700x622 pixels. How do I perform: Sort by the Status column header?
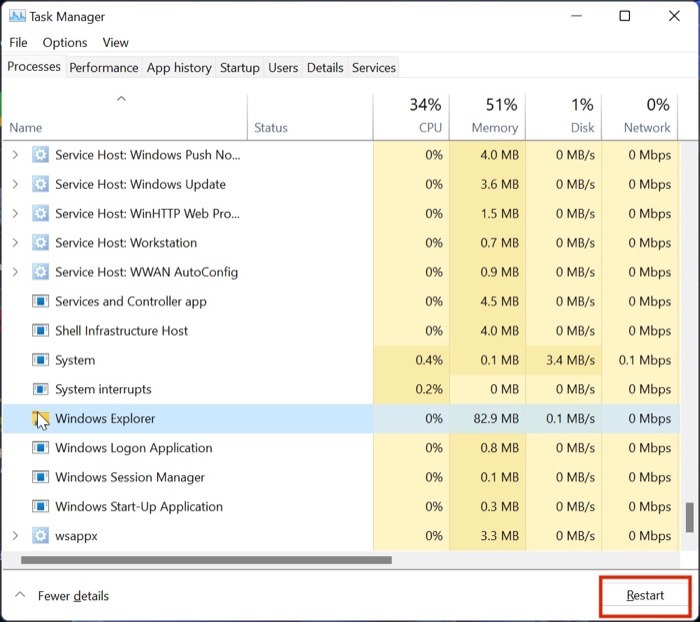[310, 117]
